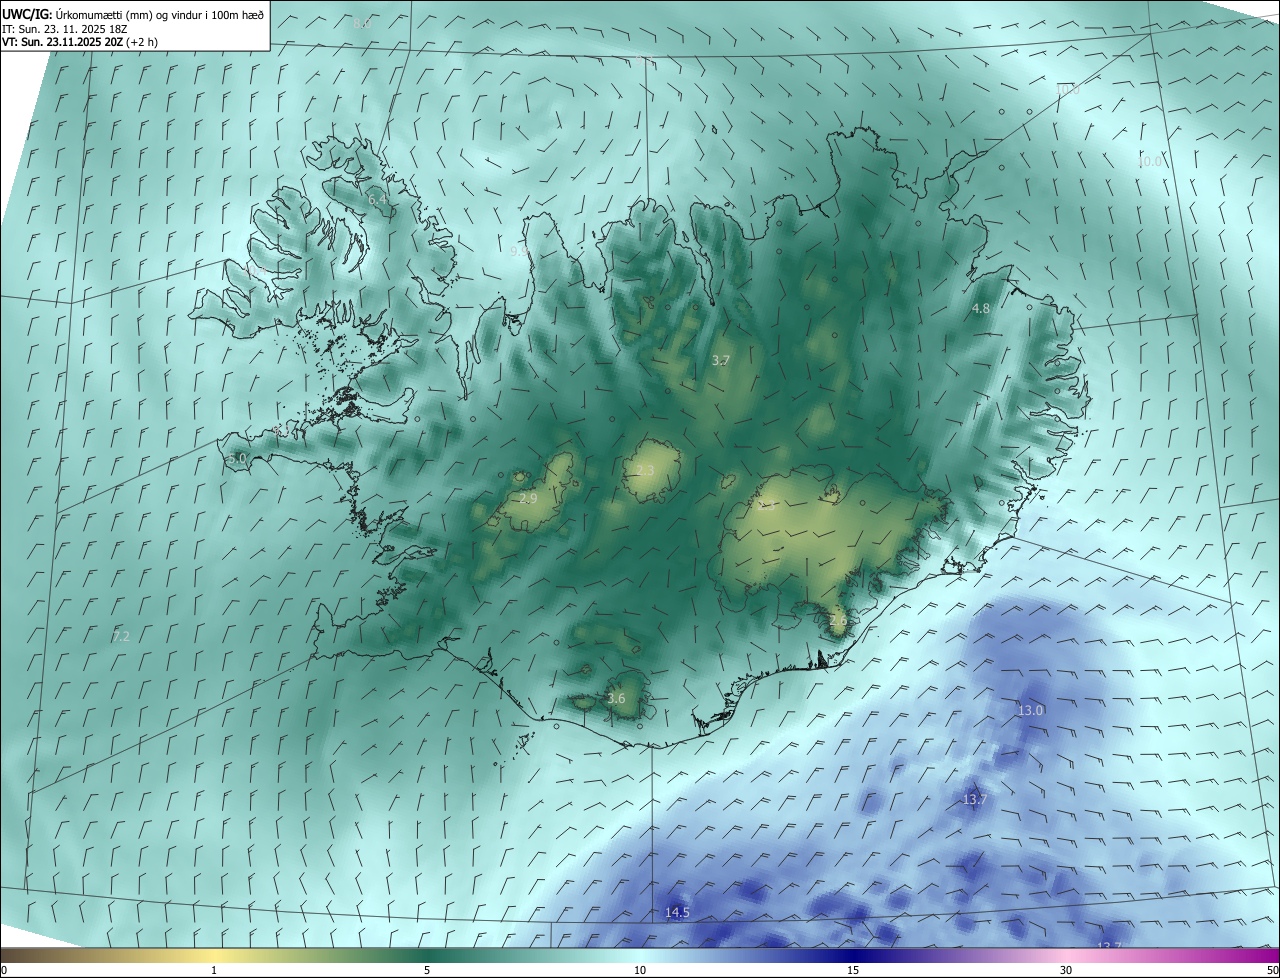
Task: Click the 7.2 value label
Action: pos(121,636)
